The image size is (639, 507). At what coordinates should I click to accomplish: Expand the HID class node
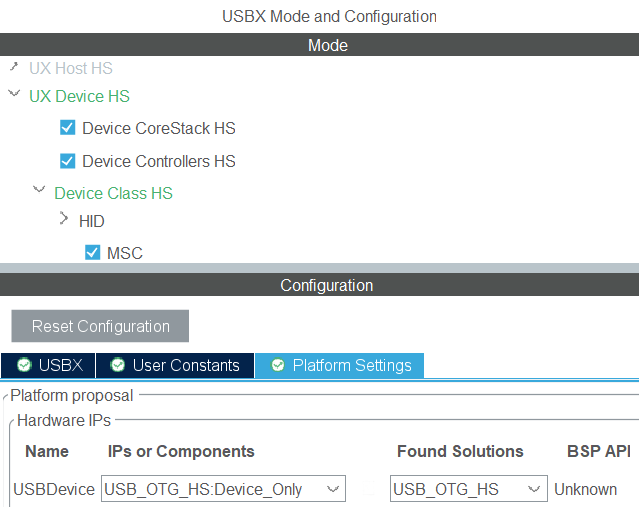point(64,219)
